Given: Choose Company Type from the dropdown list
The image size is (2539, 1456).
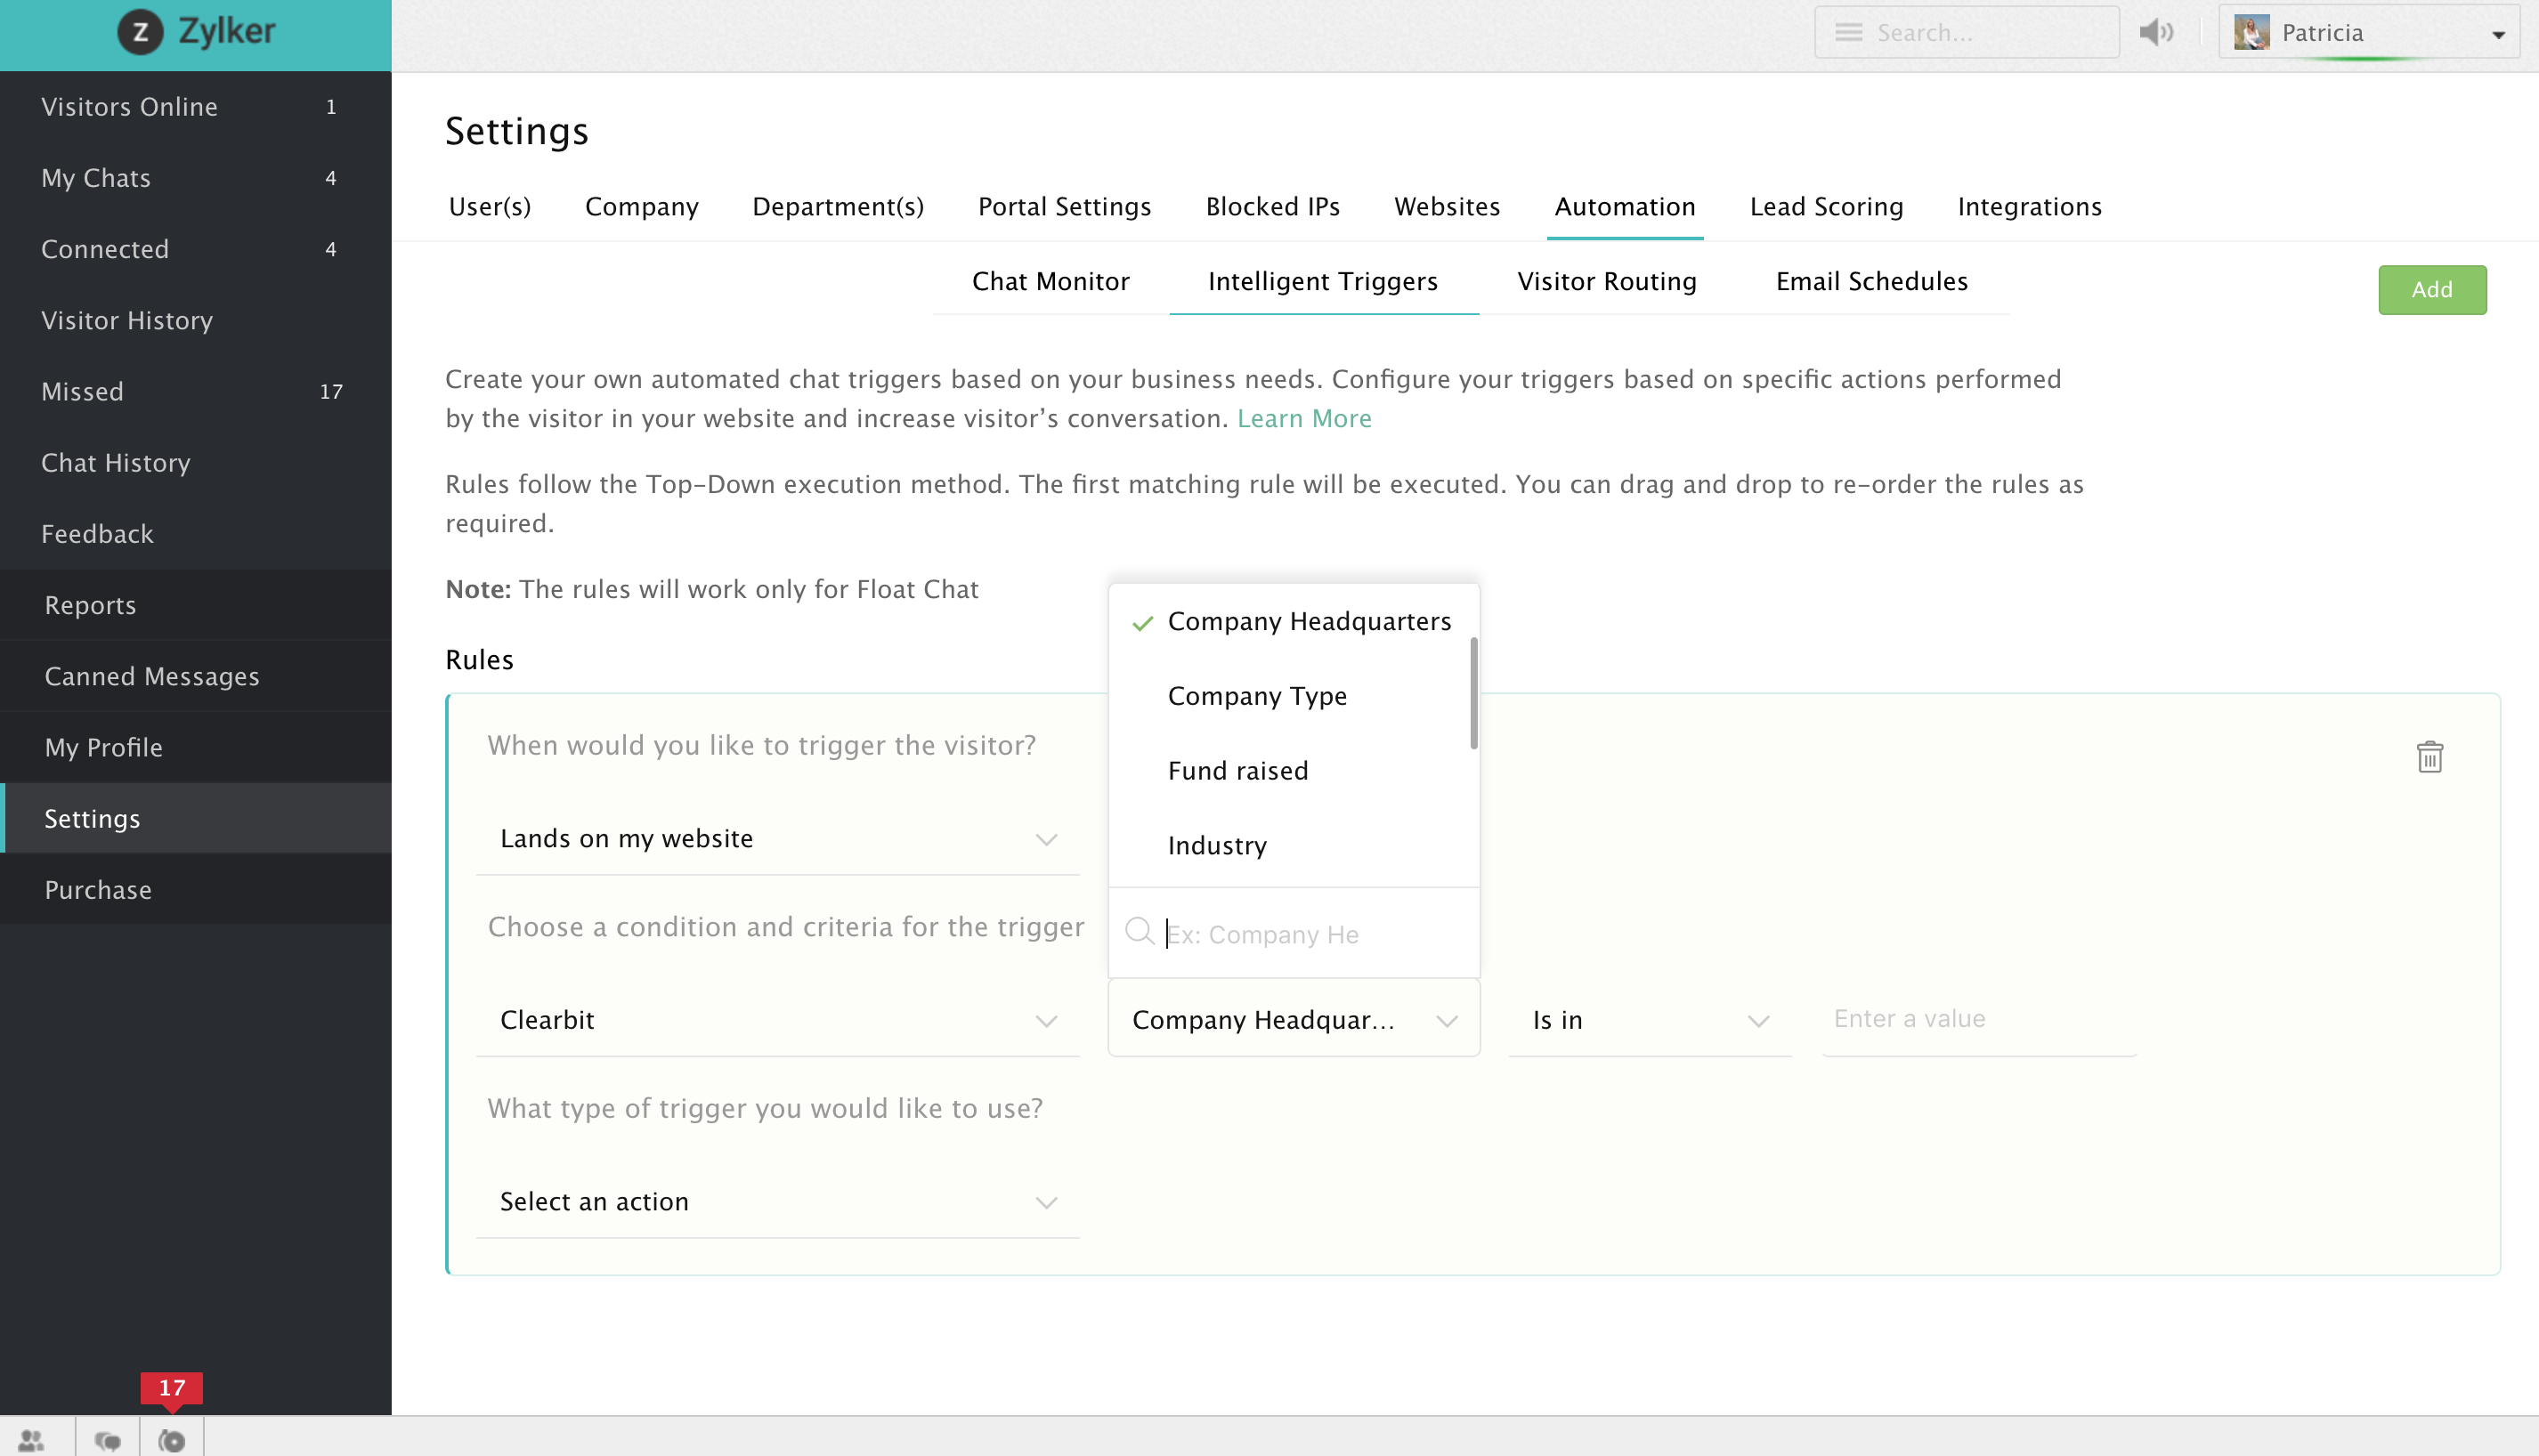Looking at the screenshot, I should [x=1257, y=696].
